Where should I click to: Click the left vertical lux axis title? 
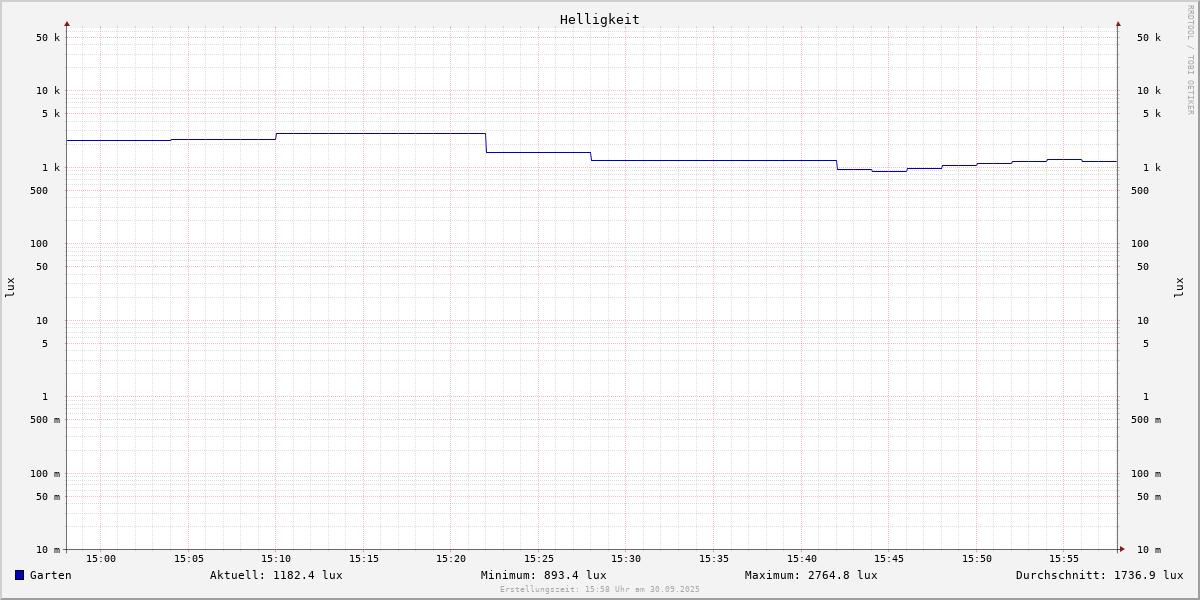coord(10,288)
